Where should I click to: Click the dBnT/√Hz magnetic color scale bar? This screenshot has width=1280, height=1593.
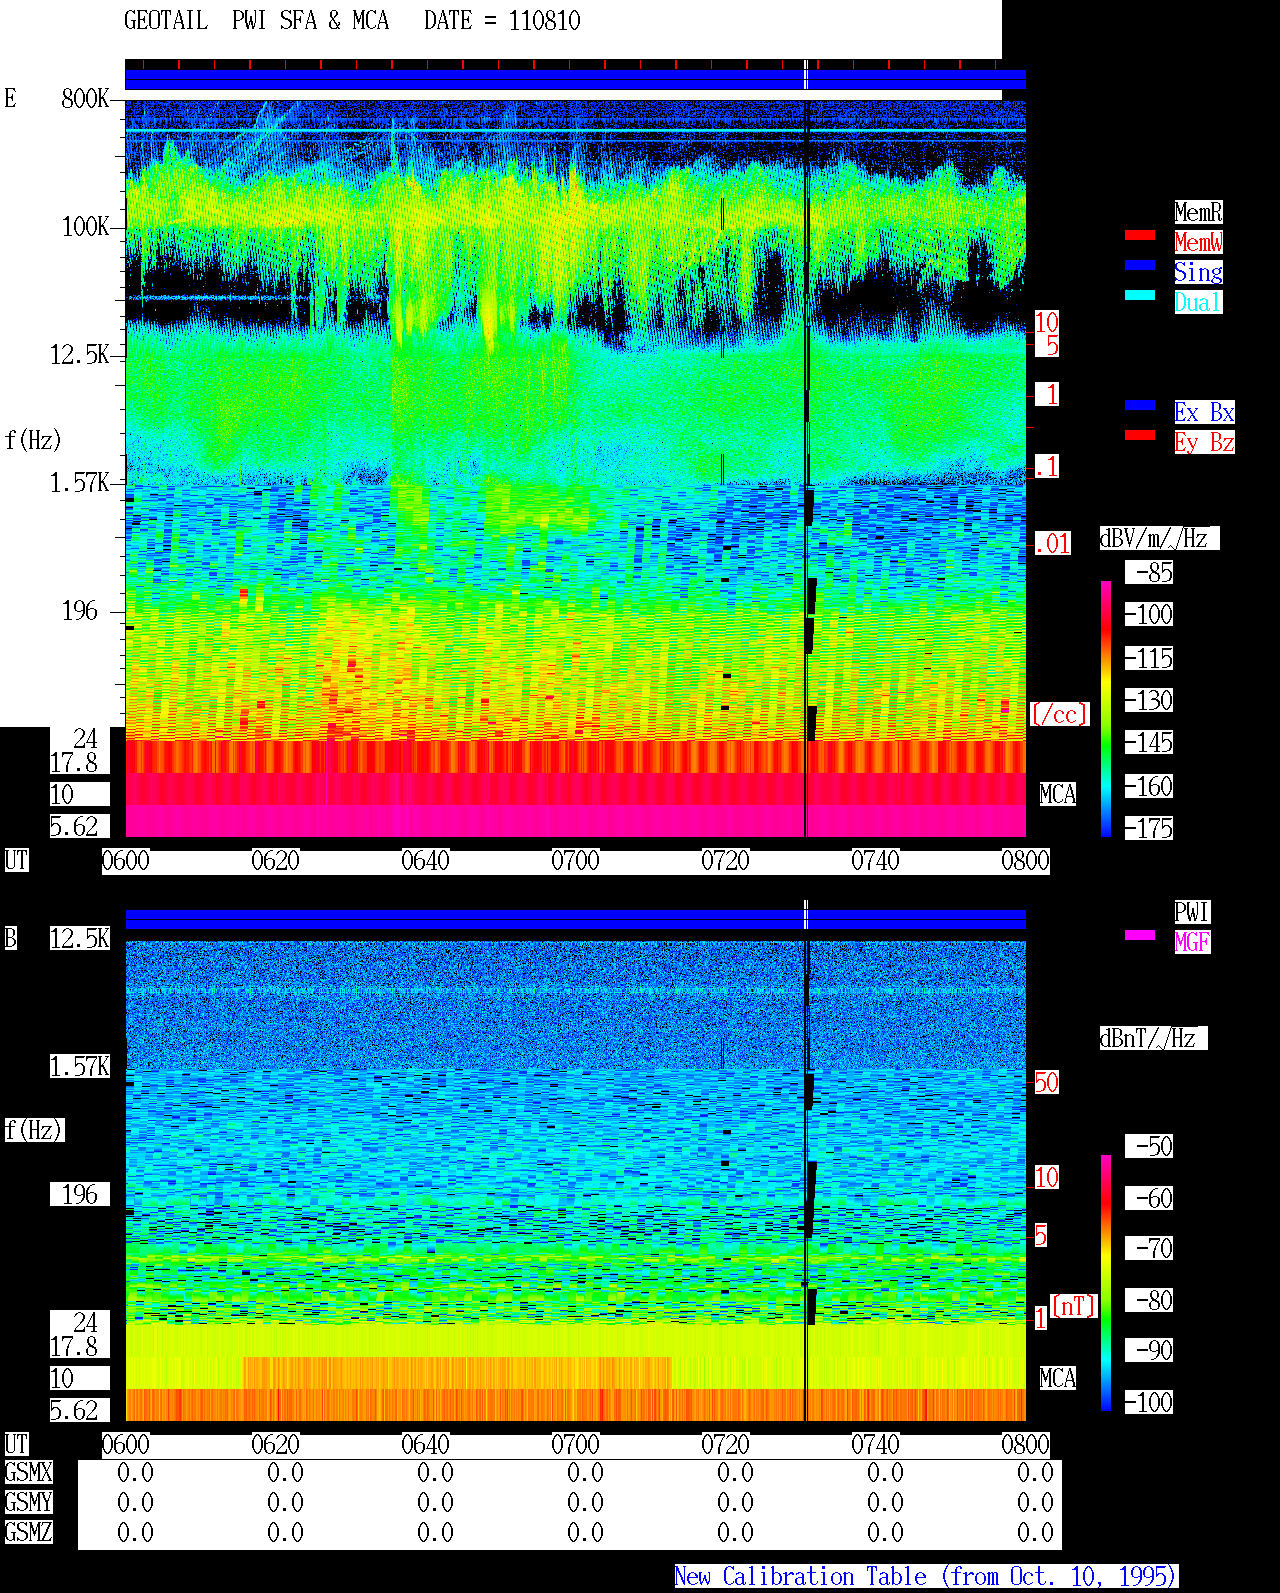1106,1283
